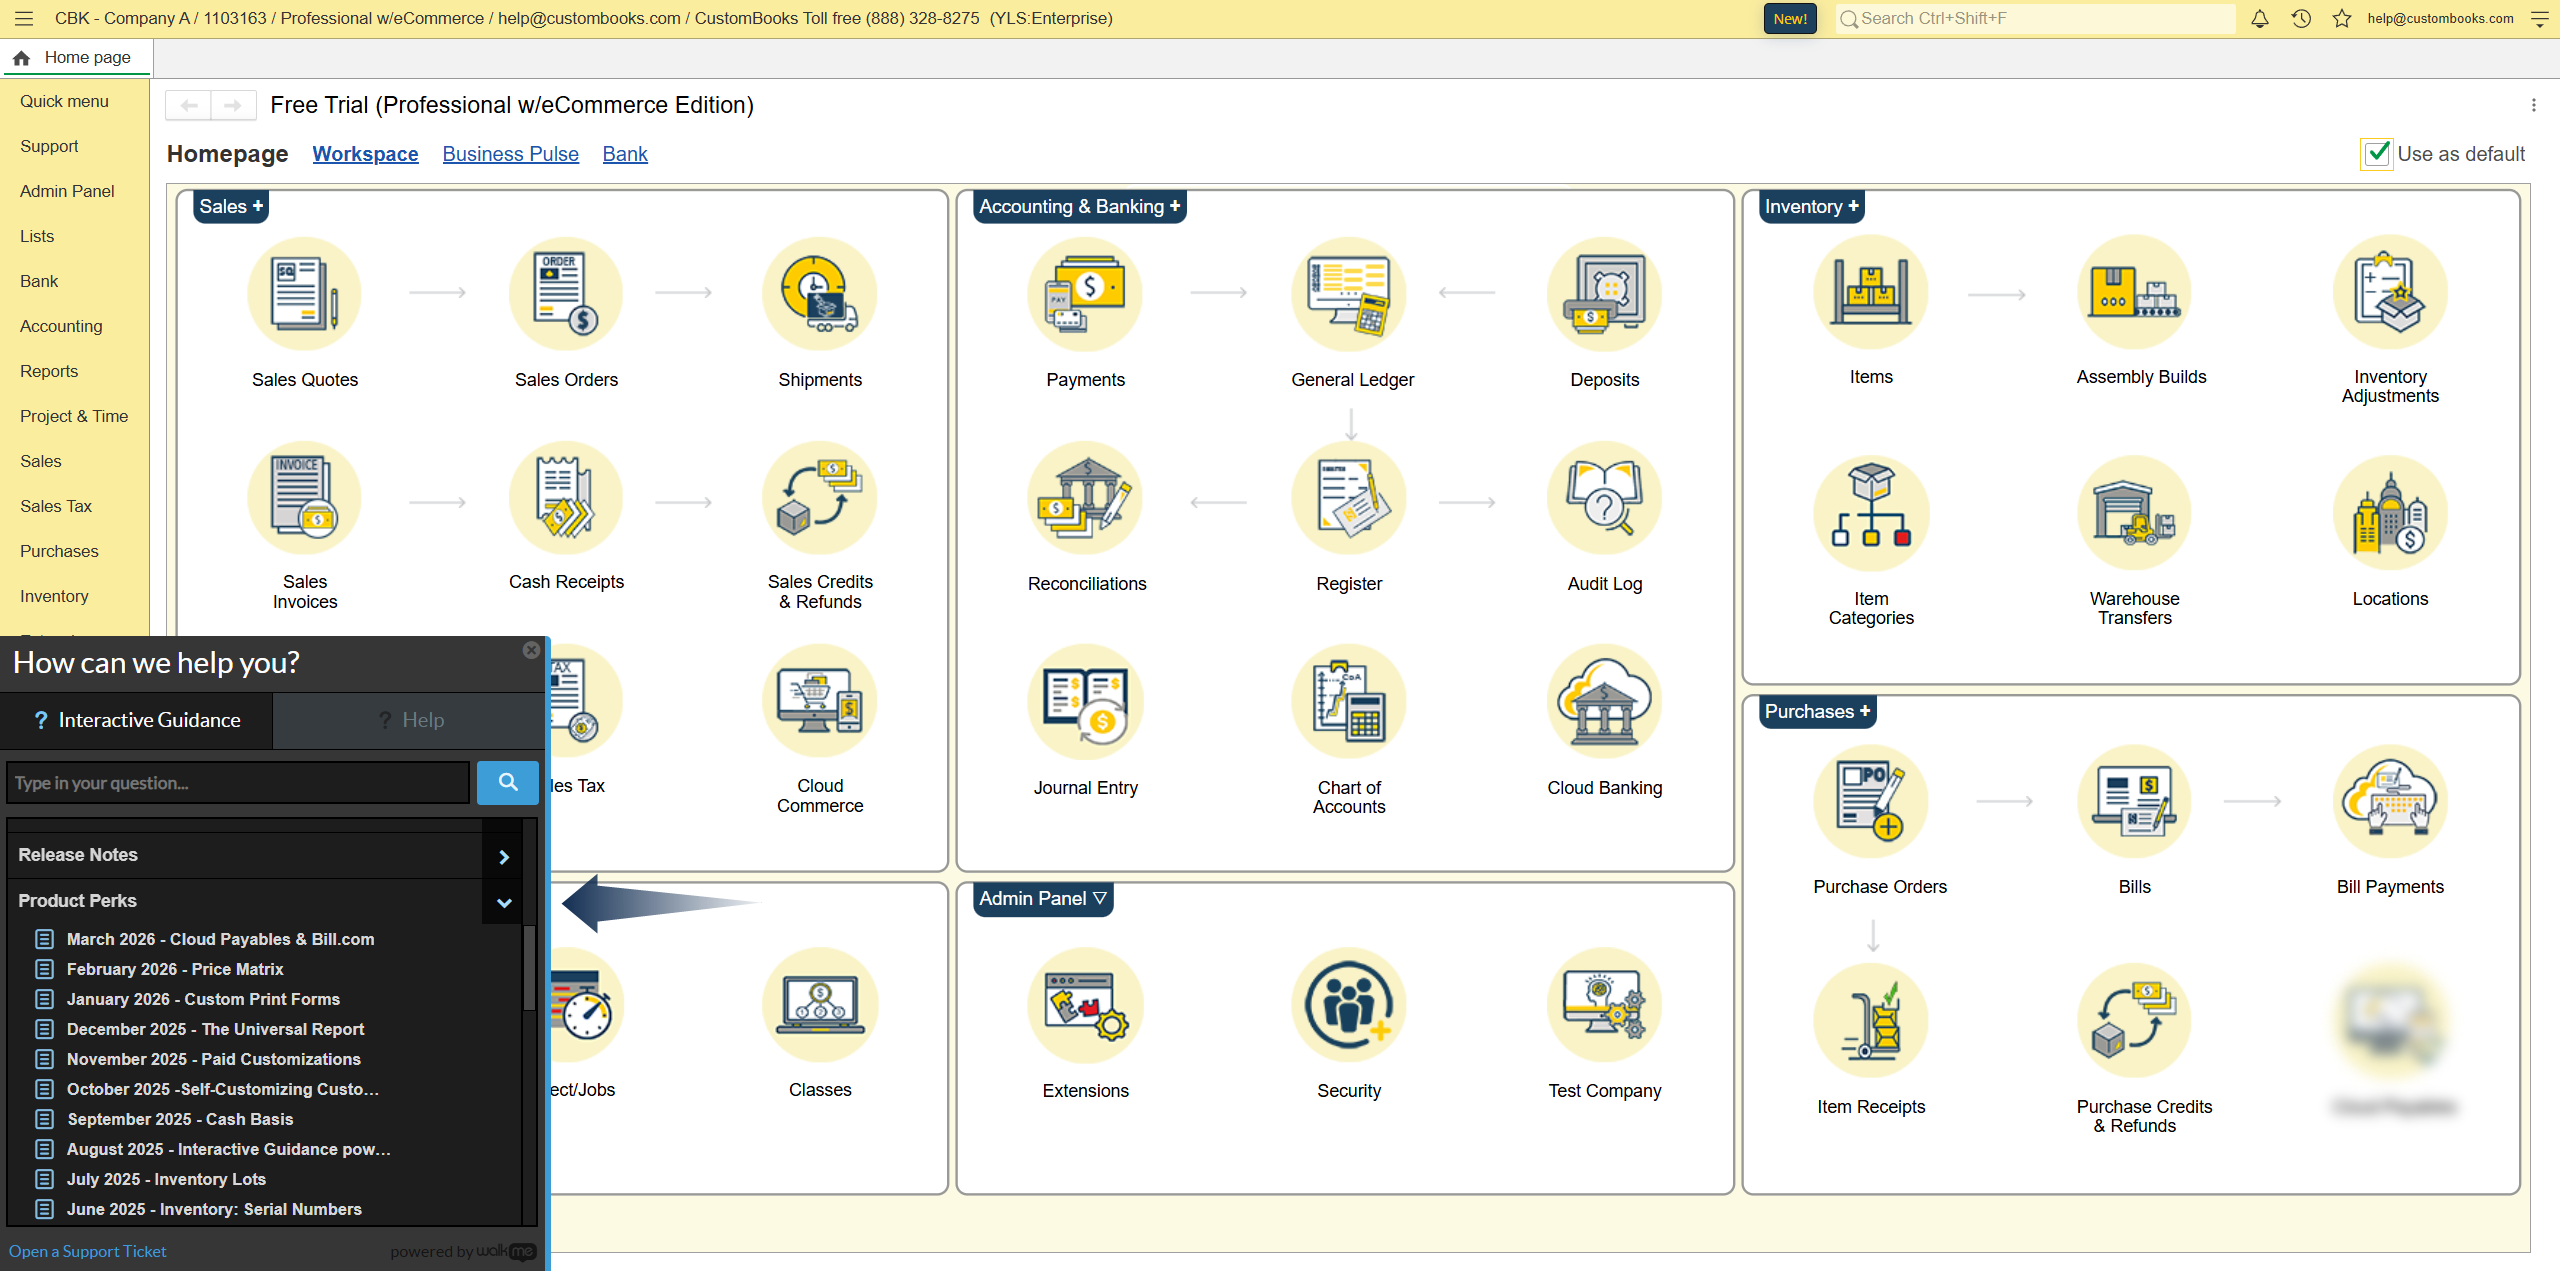The image size is (2560, 1271).
Task: Collapse the Product Perks section
Action: pos(504,902)
